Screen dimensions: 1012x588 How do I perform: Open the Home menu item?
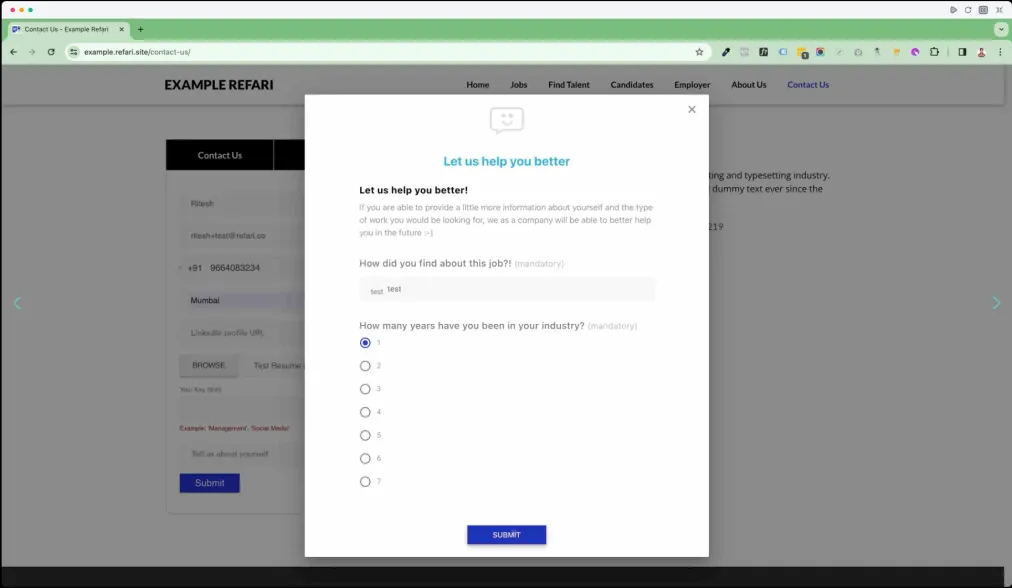tap(478, 85)
